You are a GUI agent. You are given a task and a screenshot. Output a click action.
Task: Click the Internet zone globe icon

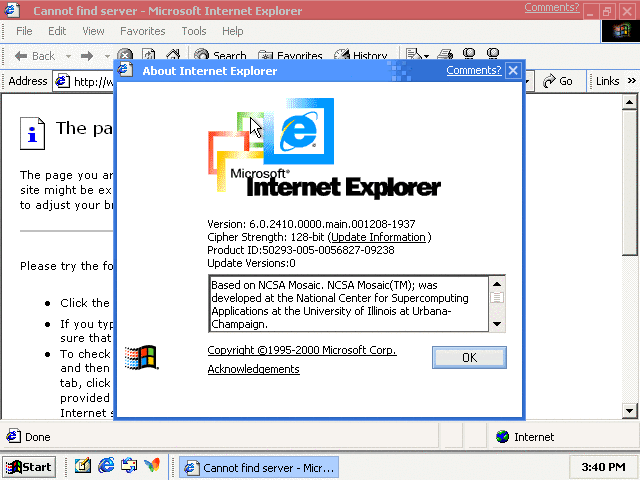click(502, 437)
